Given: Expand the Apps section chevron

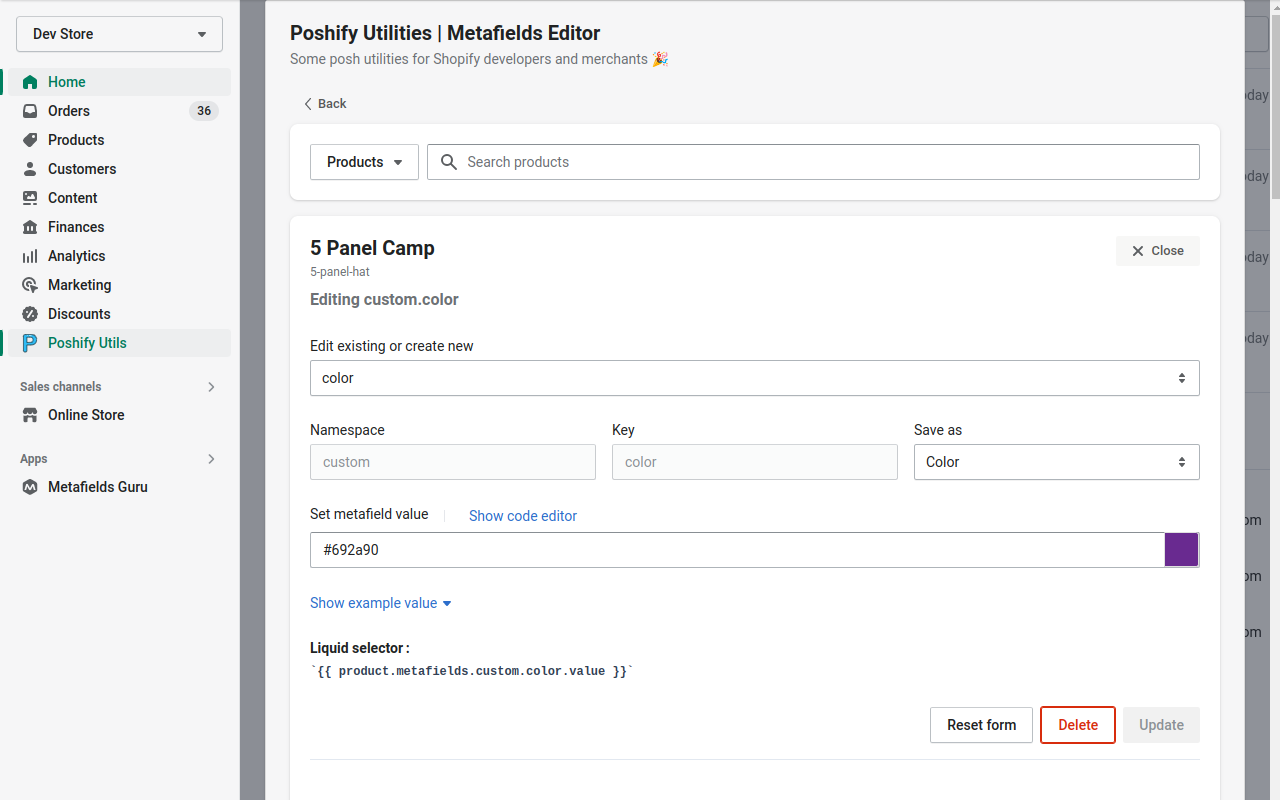Looking at the screenshot, I should point(211,459).
